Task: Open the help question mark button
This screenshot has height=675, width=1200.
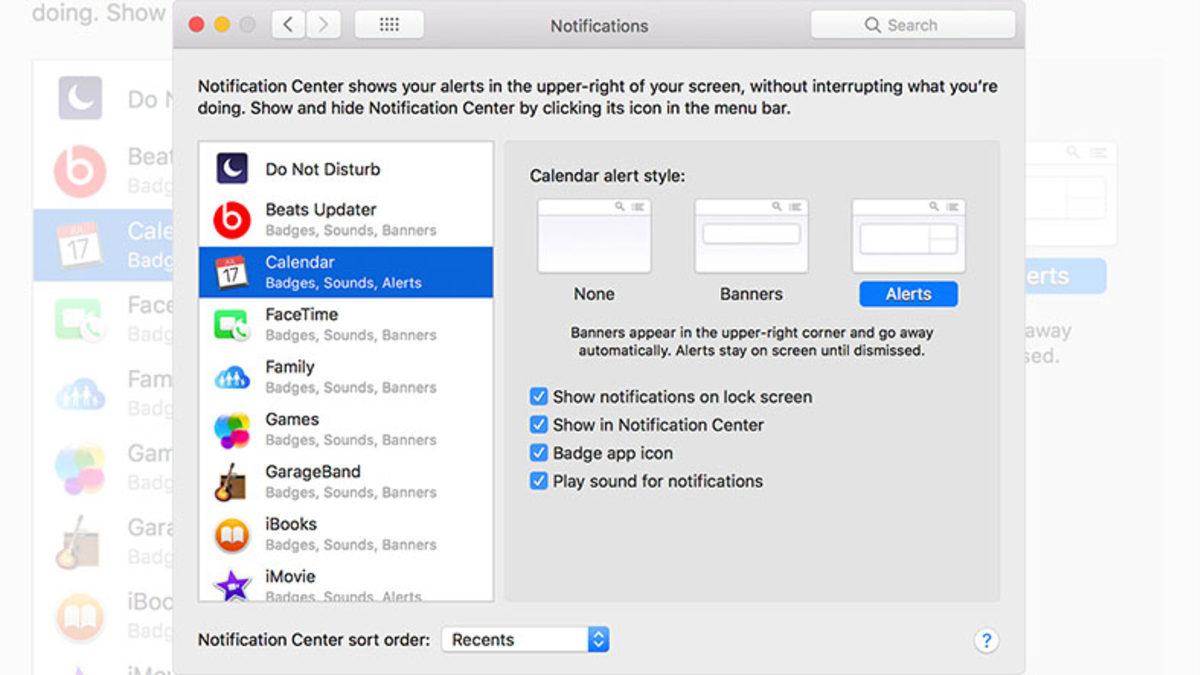Action: click(x=986, y=641)
